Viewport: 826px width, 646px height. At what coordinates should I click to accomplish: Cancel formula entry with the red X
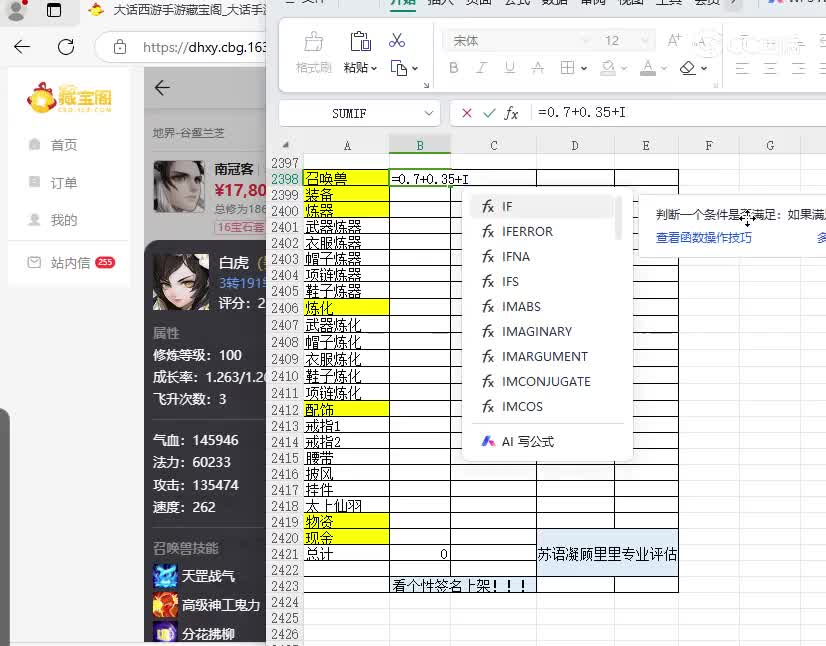(466, 113)
